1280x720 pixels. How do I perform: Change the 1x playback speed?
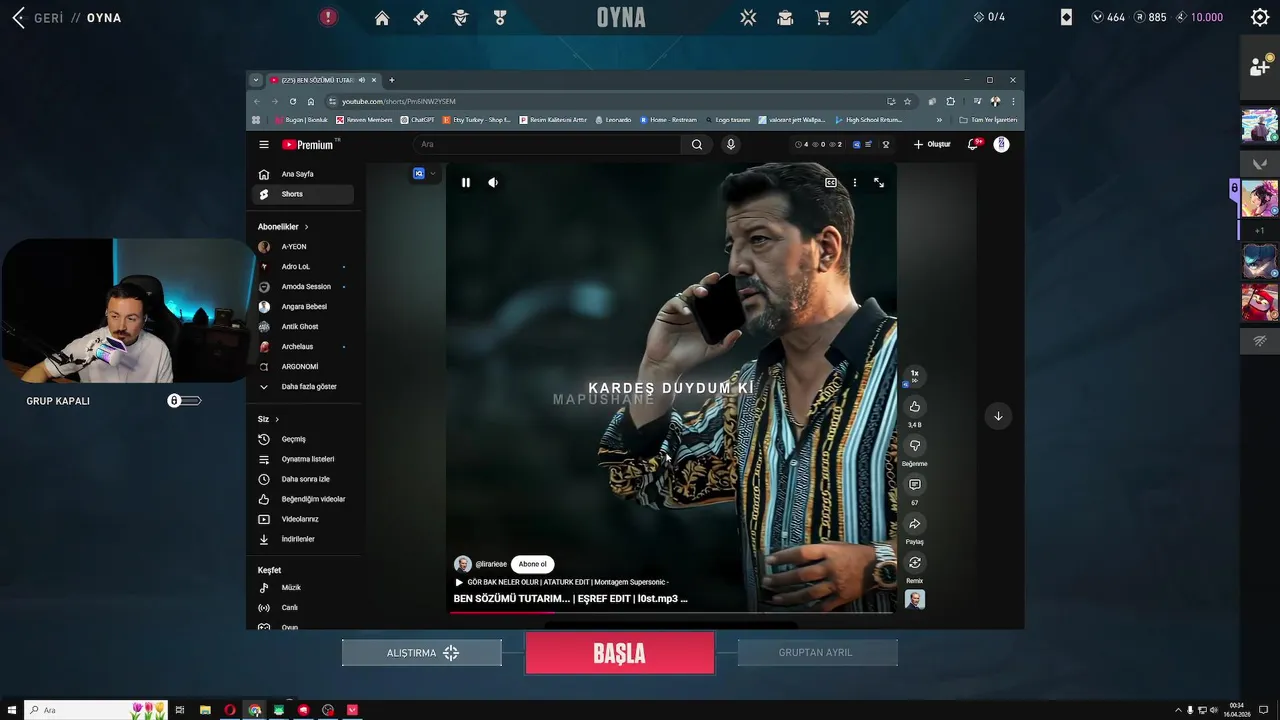[914, 375]
